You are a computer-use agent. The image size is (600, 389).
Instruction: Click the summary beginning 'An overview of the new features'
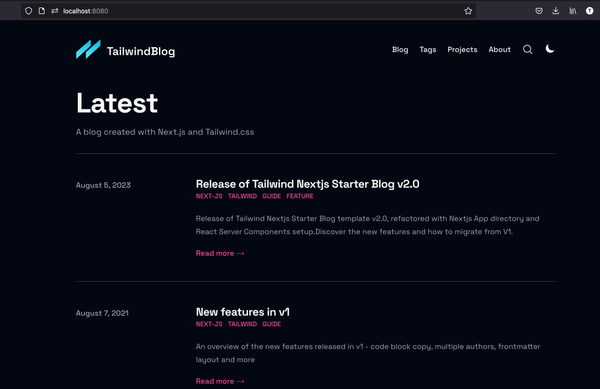pos(368,353)
